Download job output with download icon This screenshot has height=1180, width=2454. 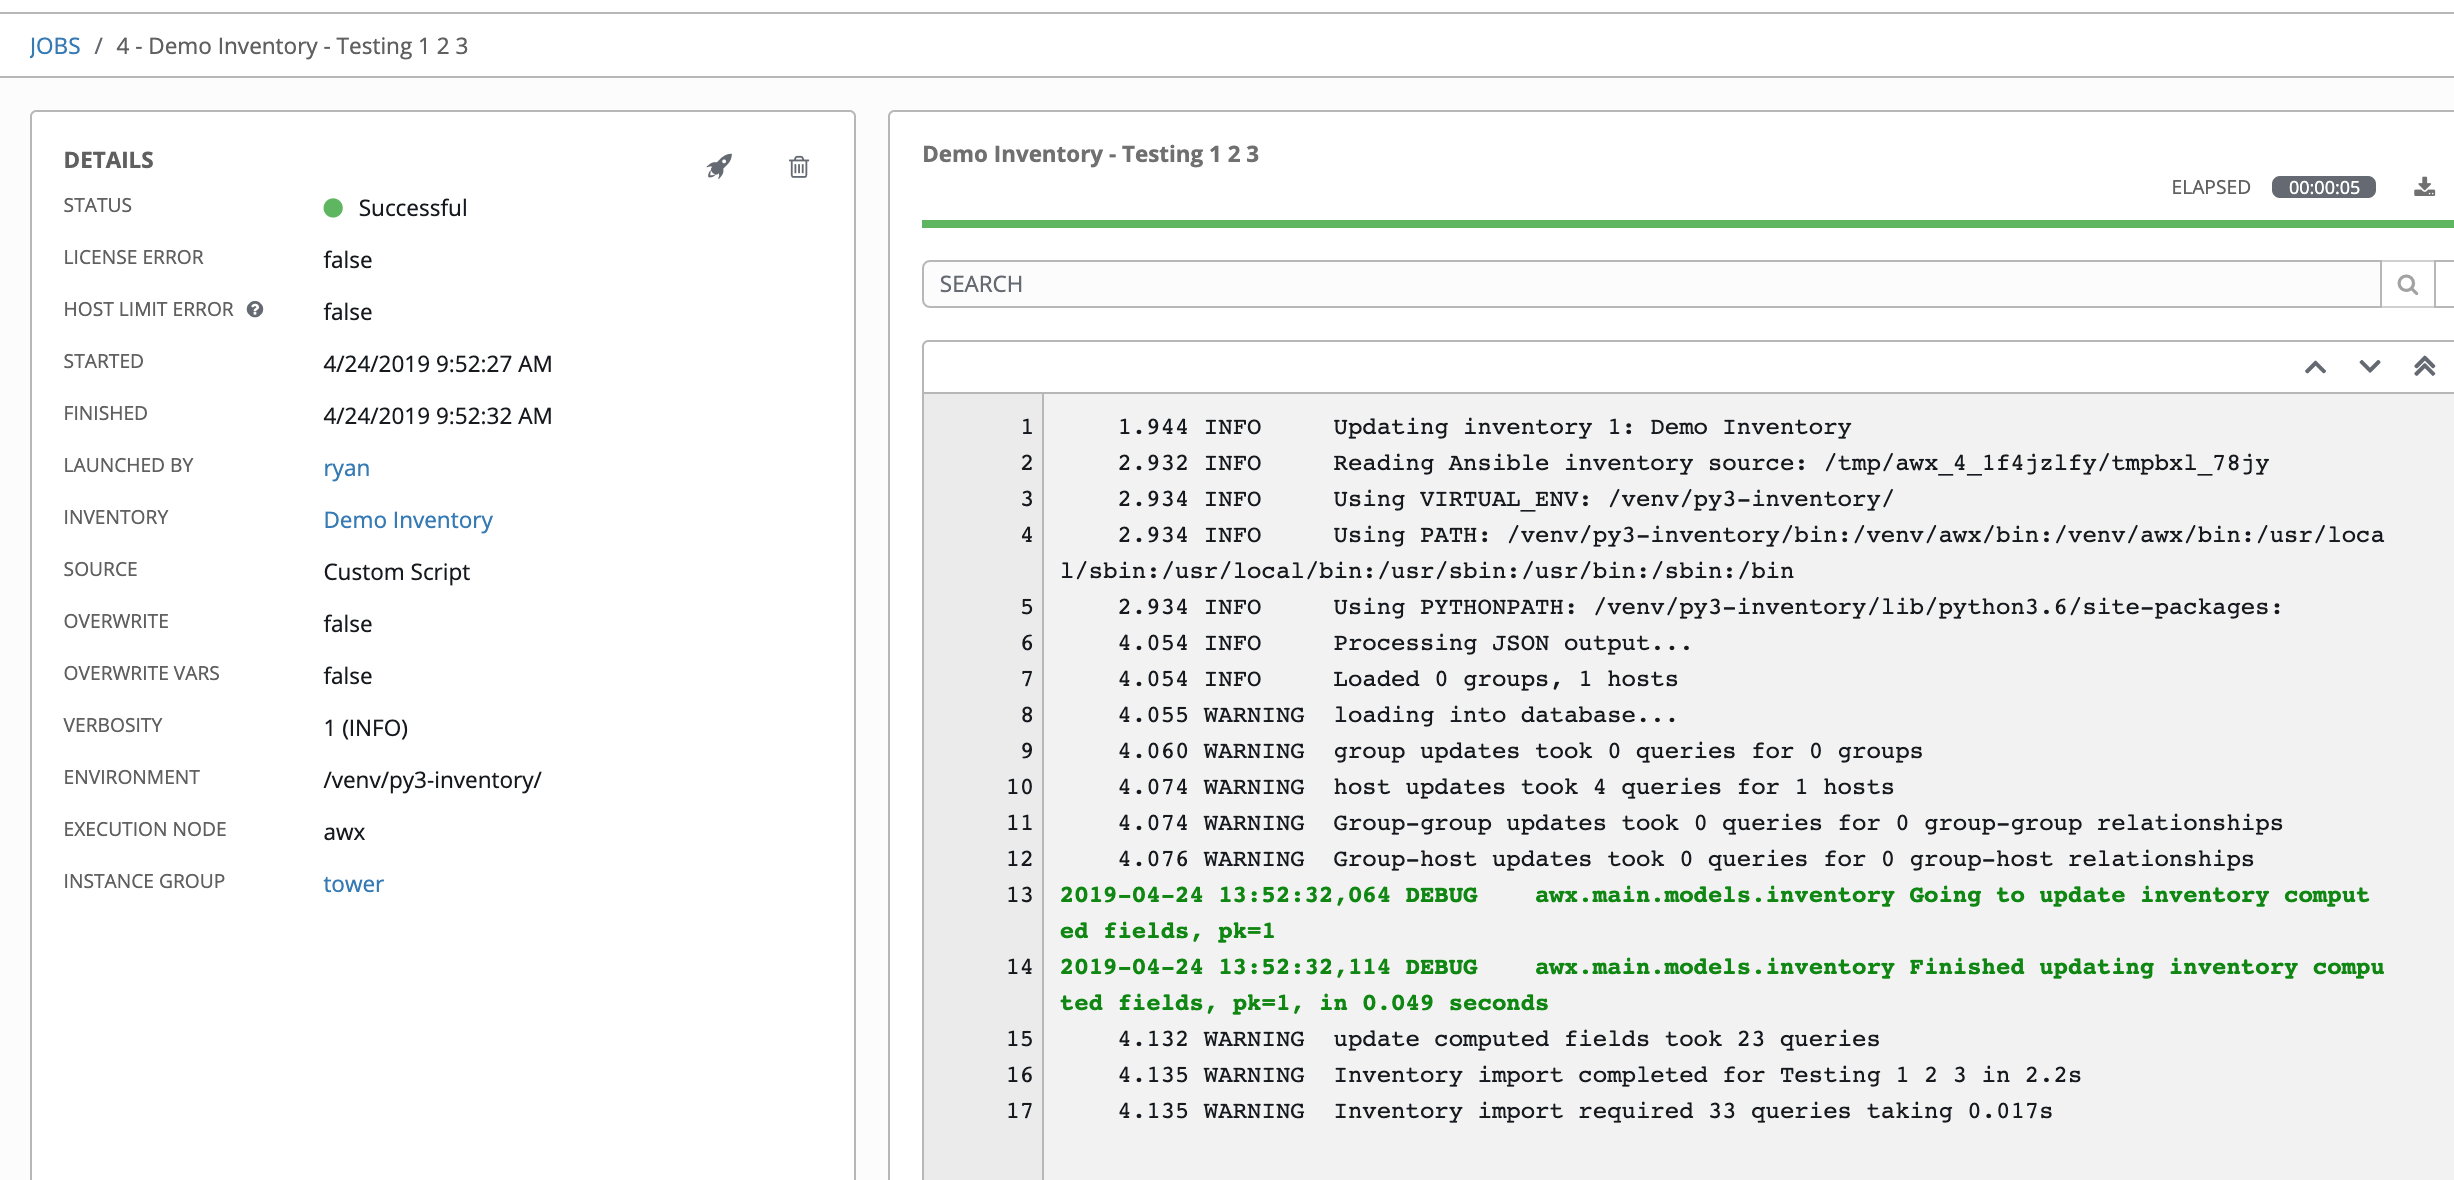[x=2424, y=187]
